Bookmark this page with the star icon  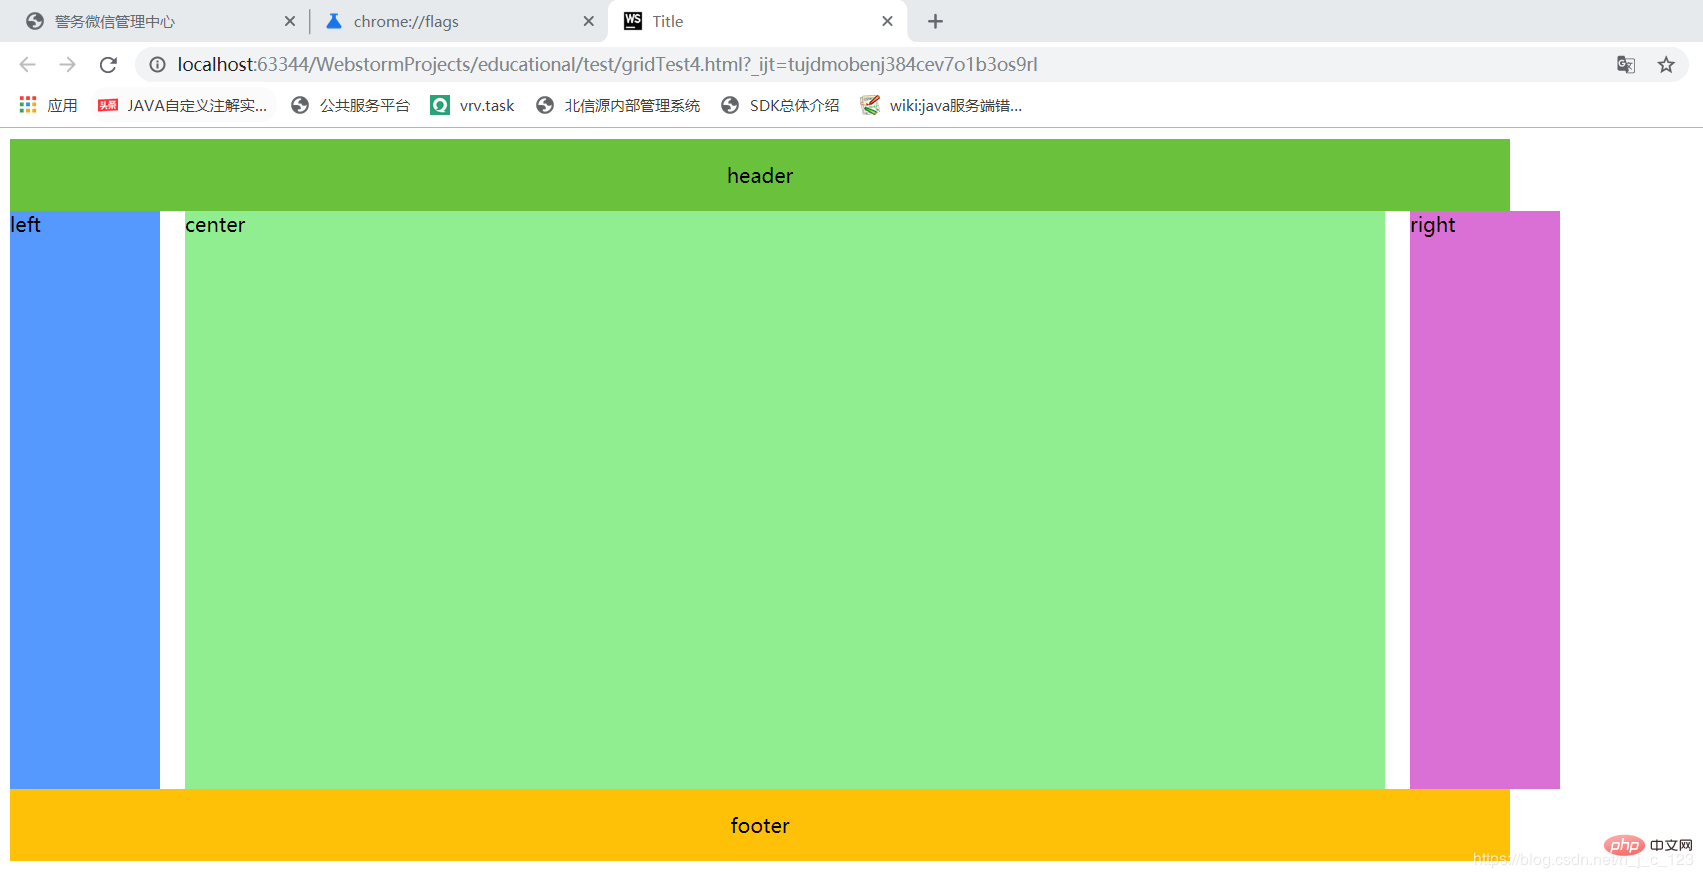pos(1666,65)
